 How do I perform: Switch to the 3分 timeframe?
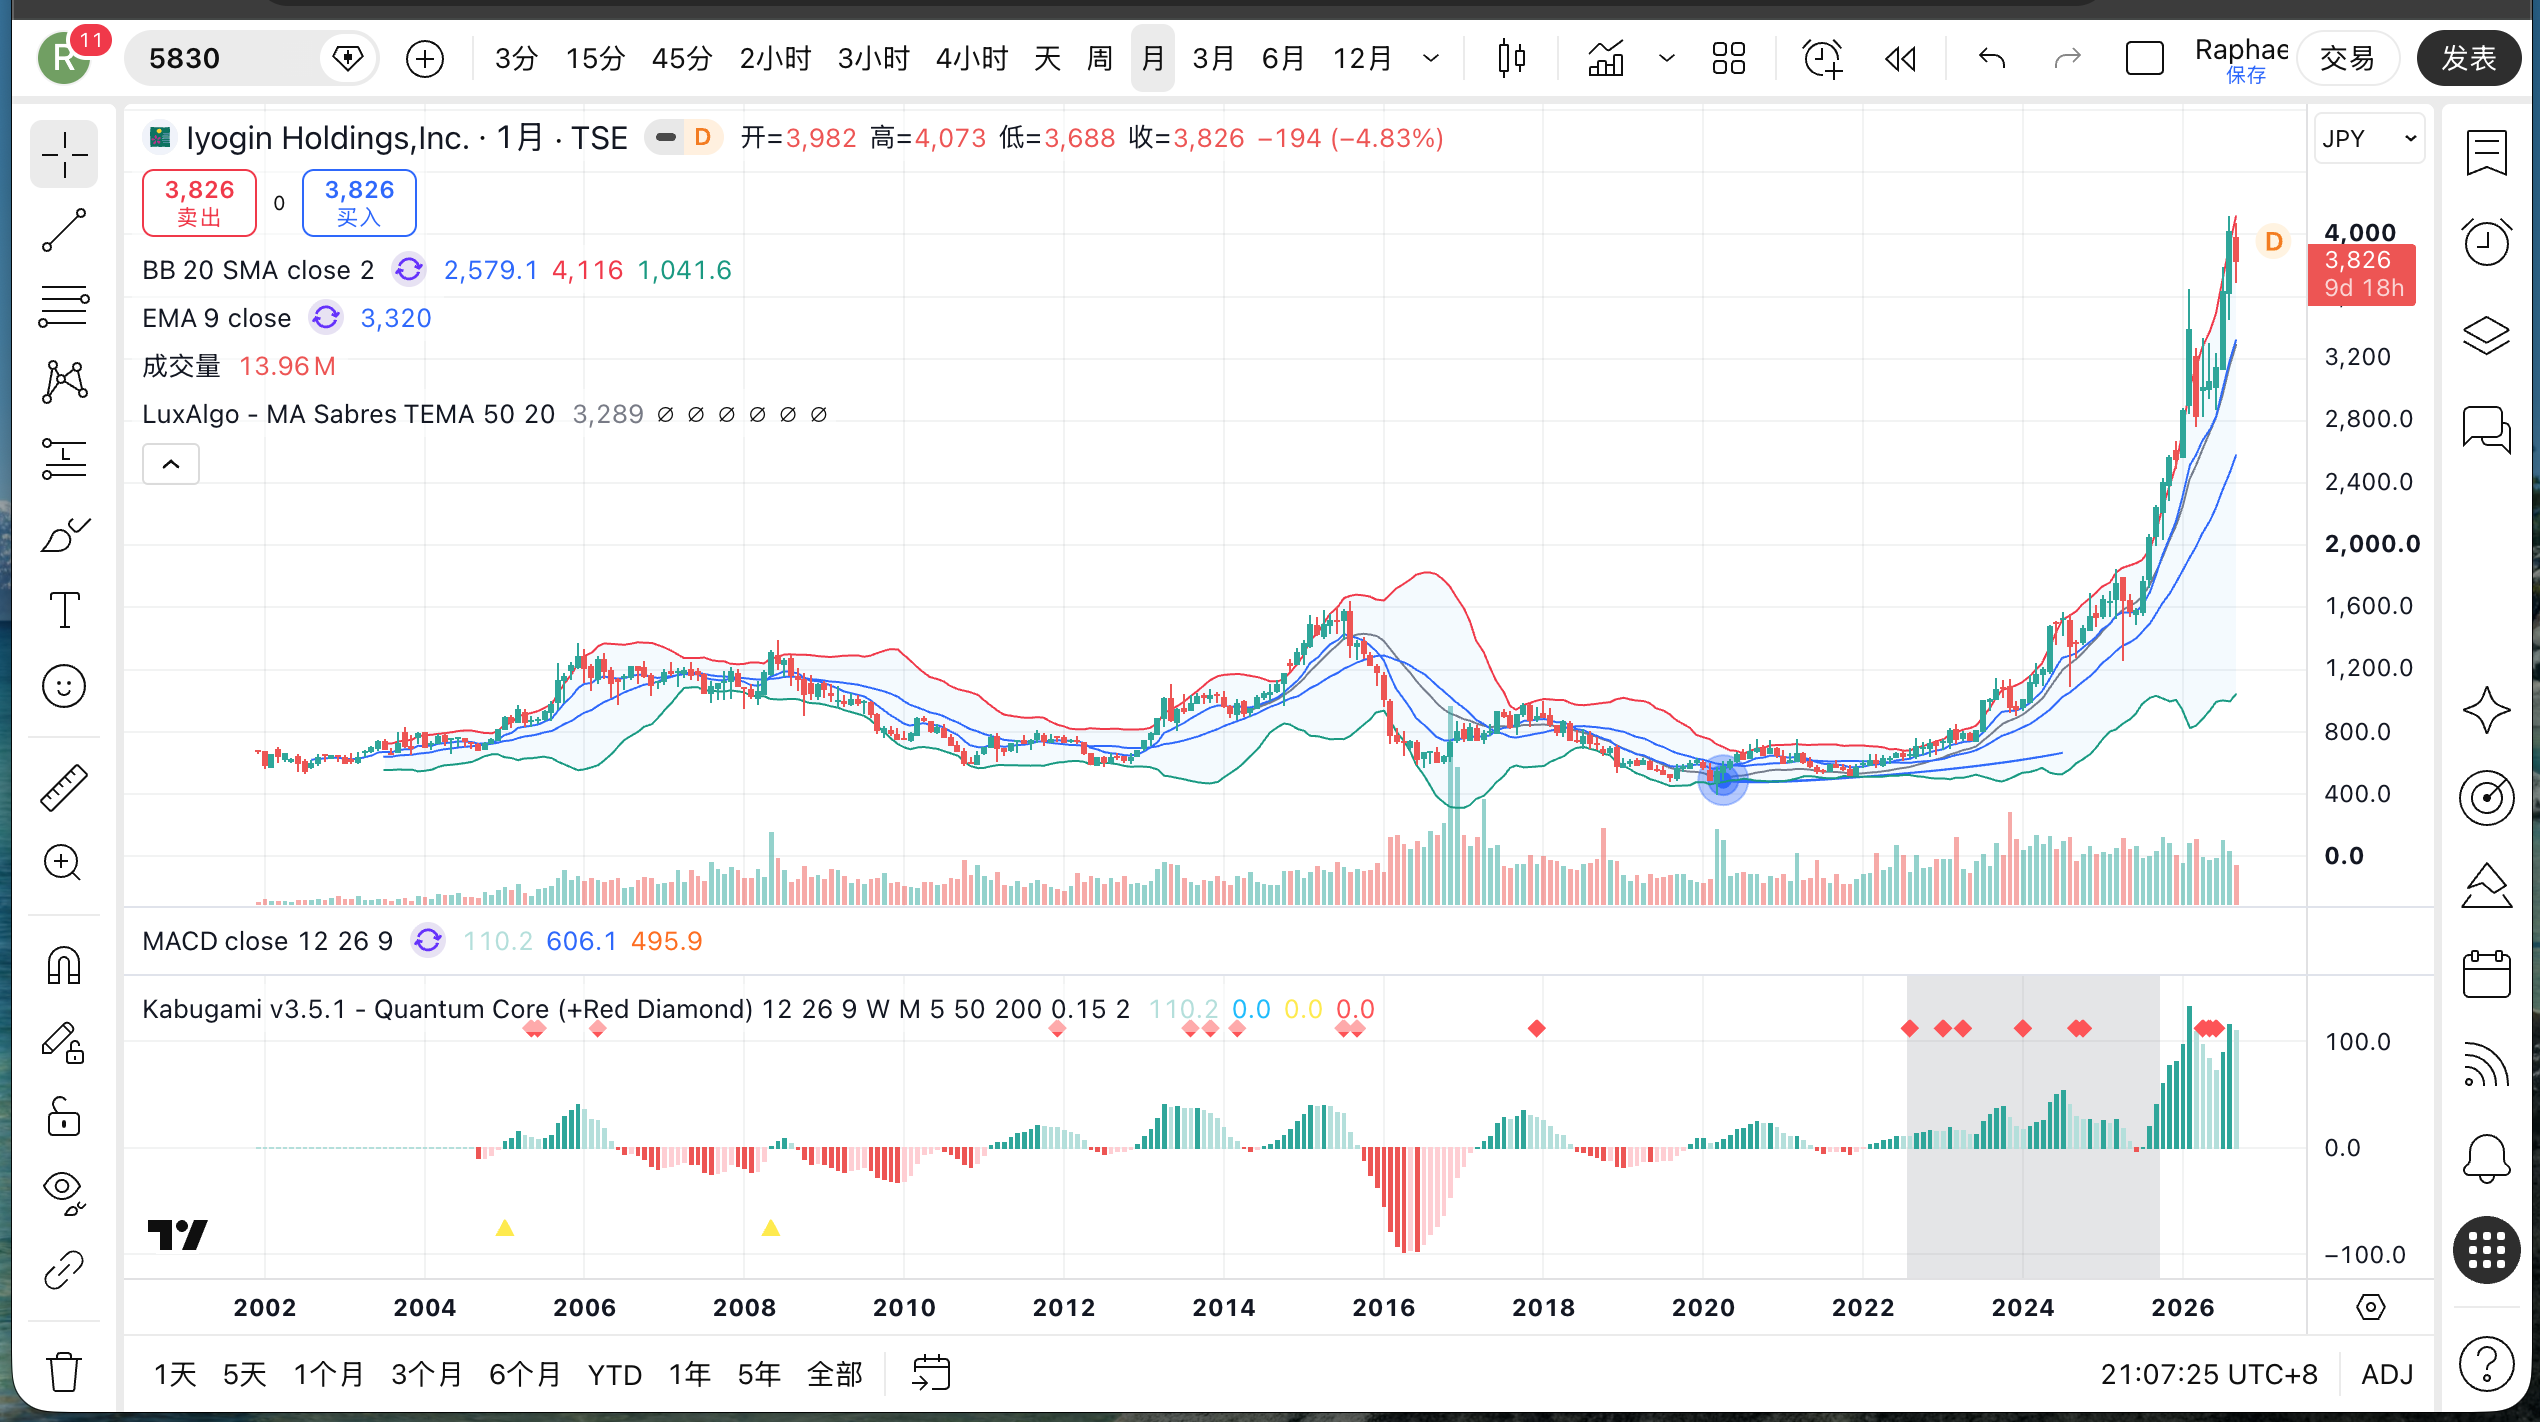[x=516, y=59]
